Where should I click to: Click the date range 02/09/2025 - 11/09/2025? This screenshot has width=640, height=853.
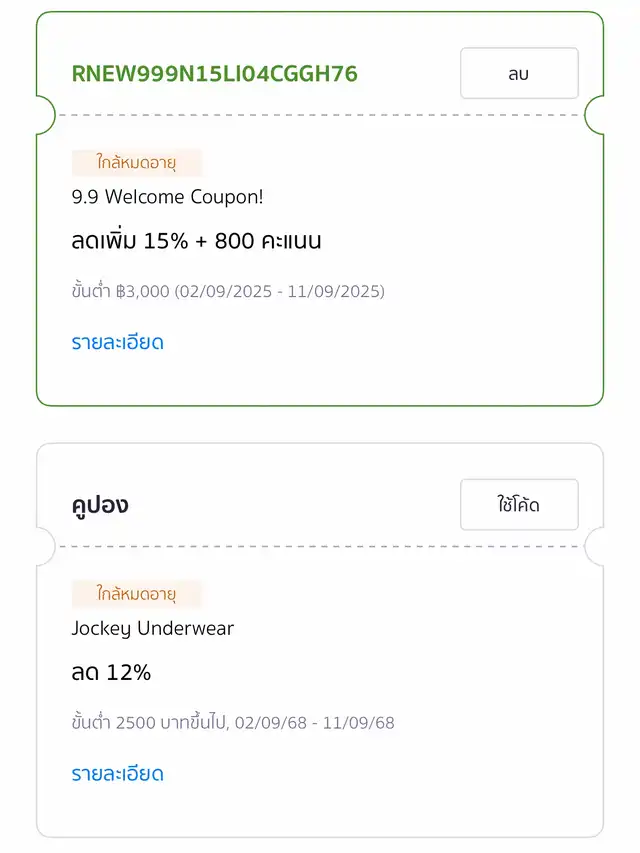[x=281, y=291]
